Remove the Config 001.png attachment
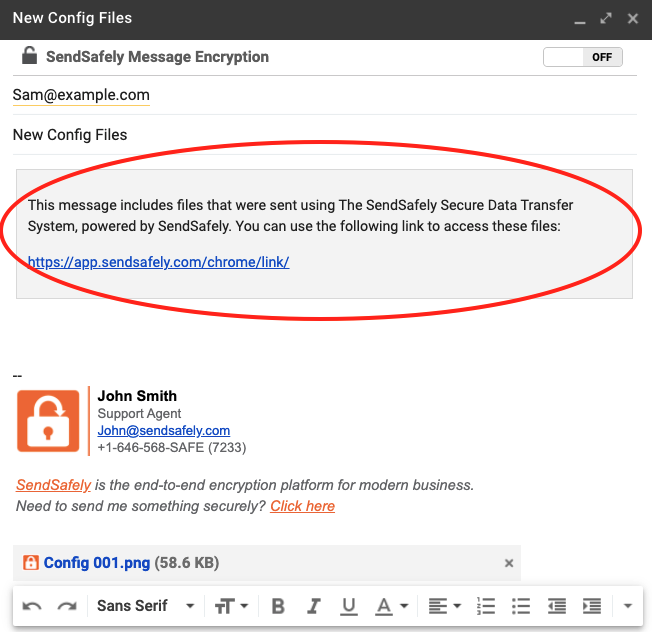The image size is (652, 632). 509,563
